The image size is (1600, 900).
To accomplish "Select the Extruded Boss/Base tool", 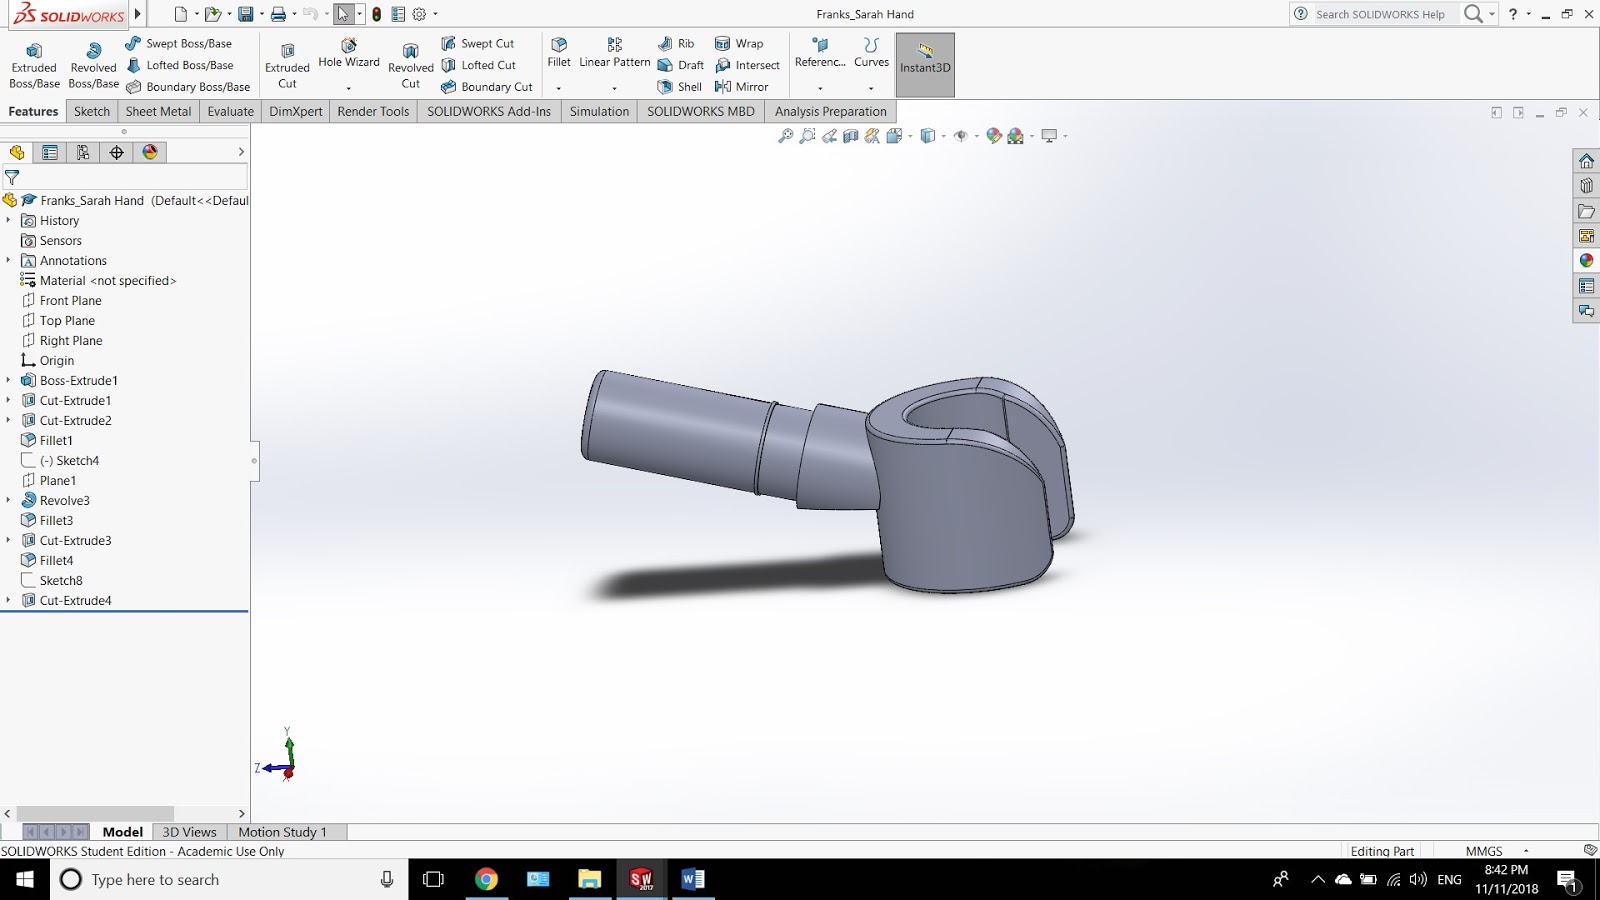I will [x=34, y=66].
